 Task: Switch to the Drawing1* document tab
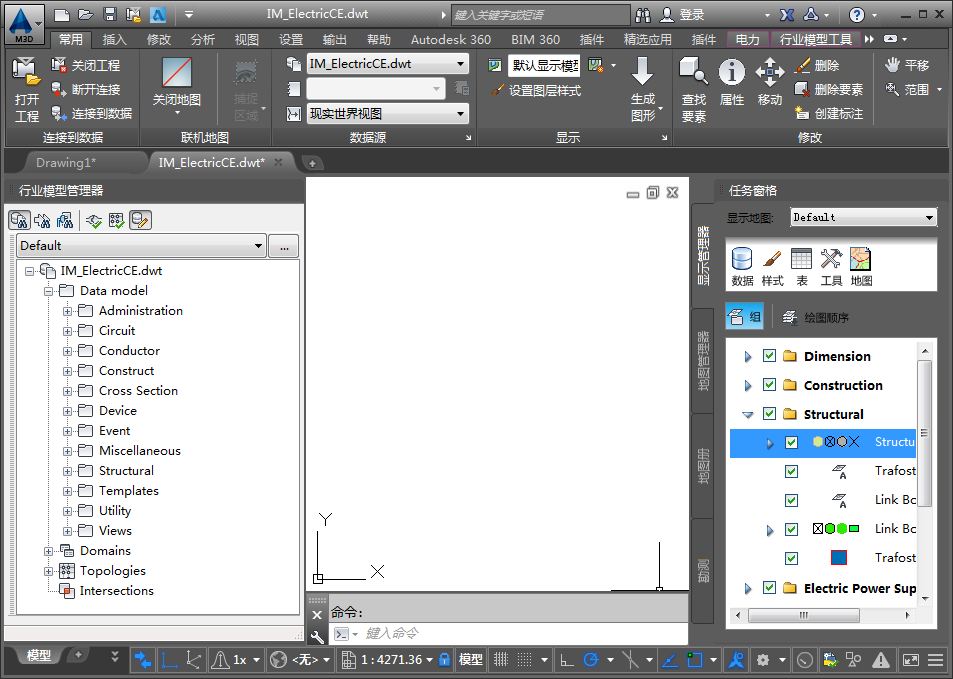pyautogui.click(x=66, y=162)
